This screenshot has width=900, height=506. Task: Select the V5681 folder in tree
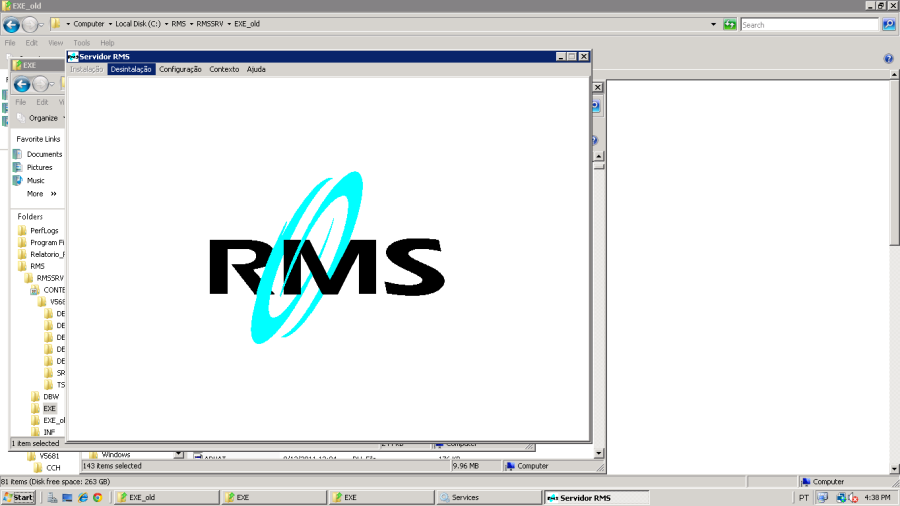tap(49, 457)
